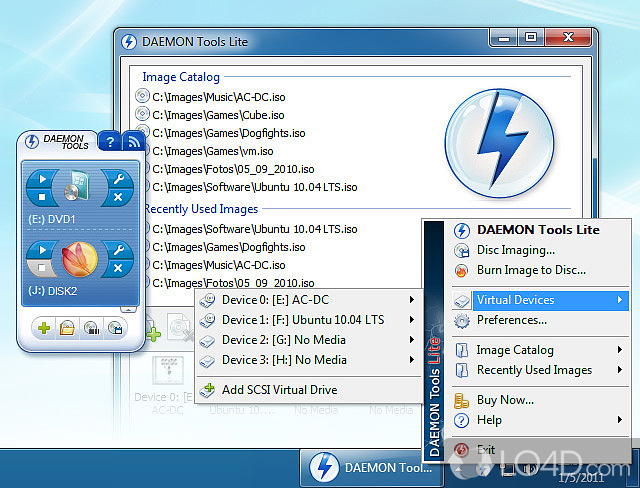Select C:\Images\Games\Cube.iso entry

218,115
